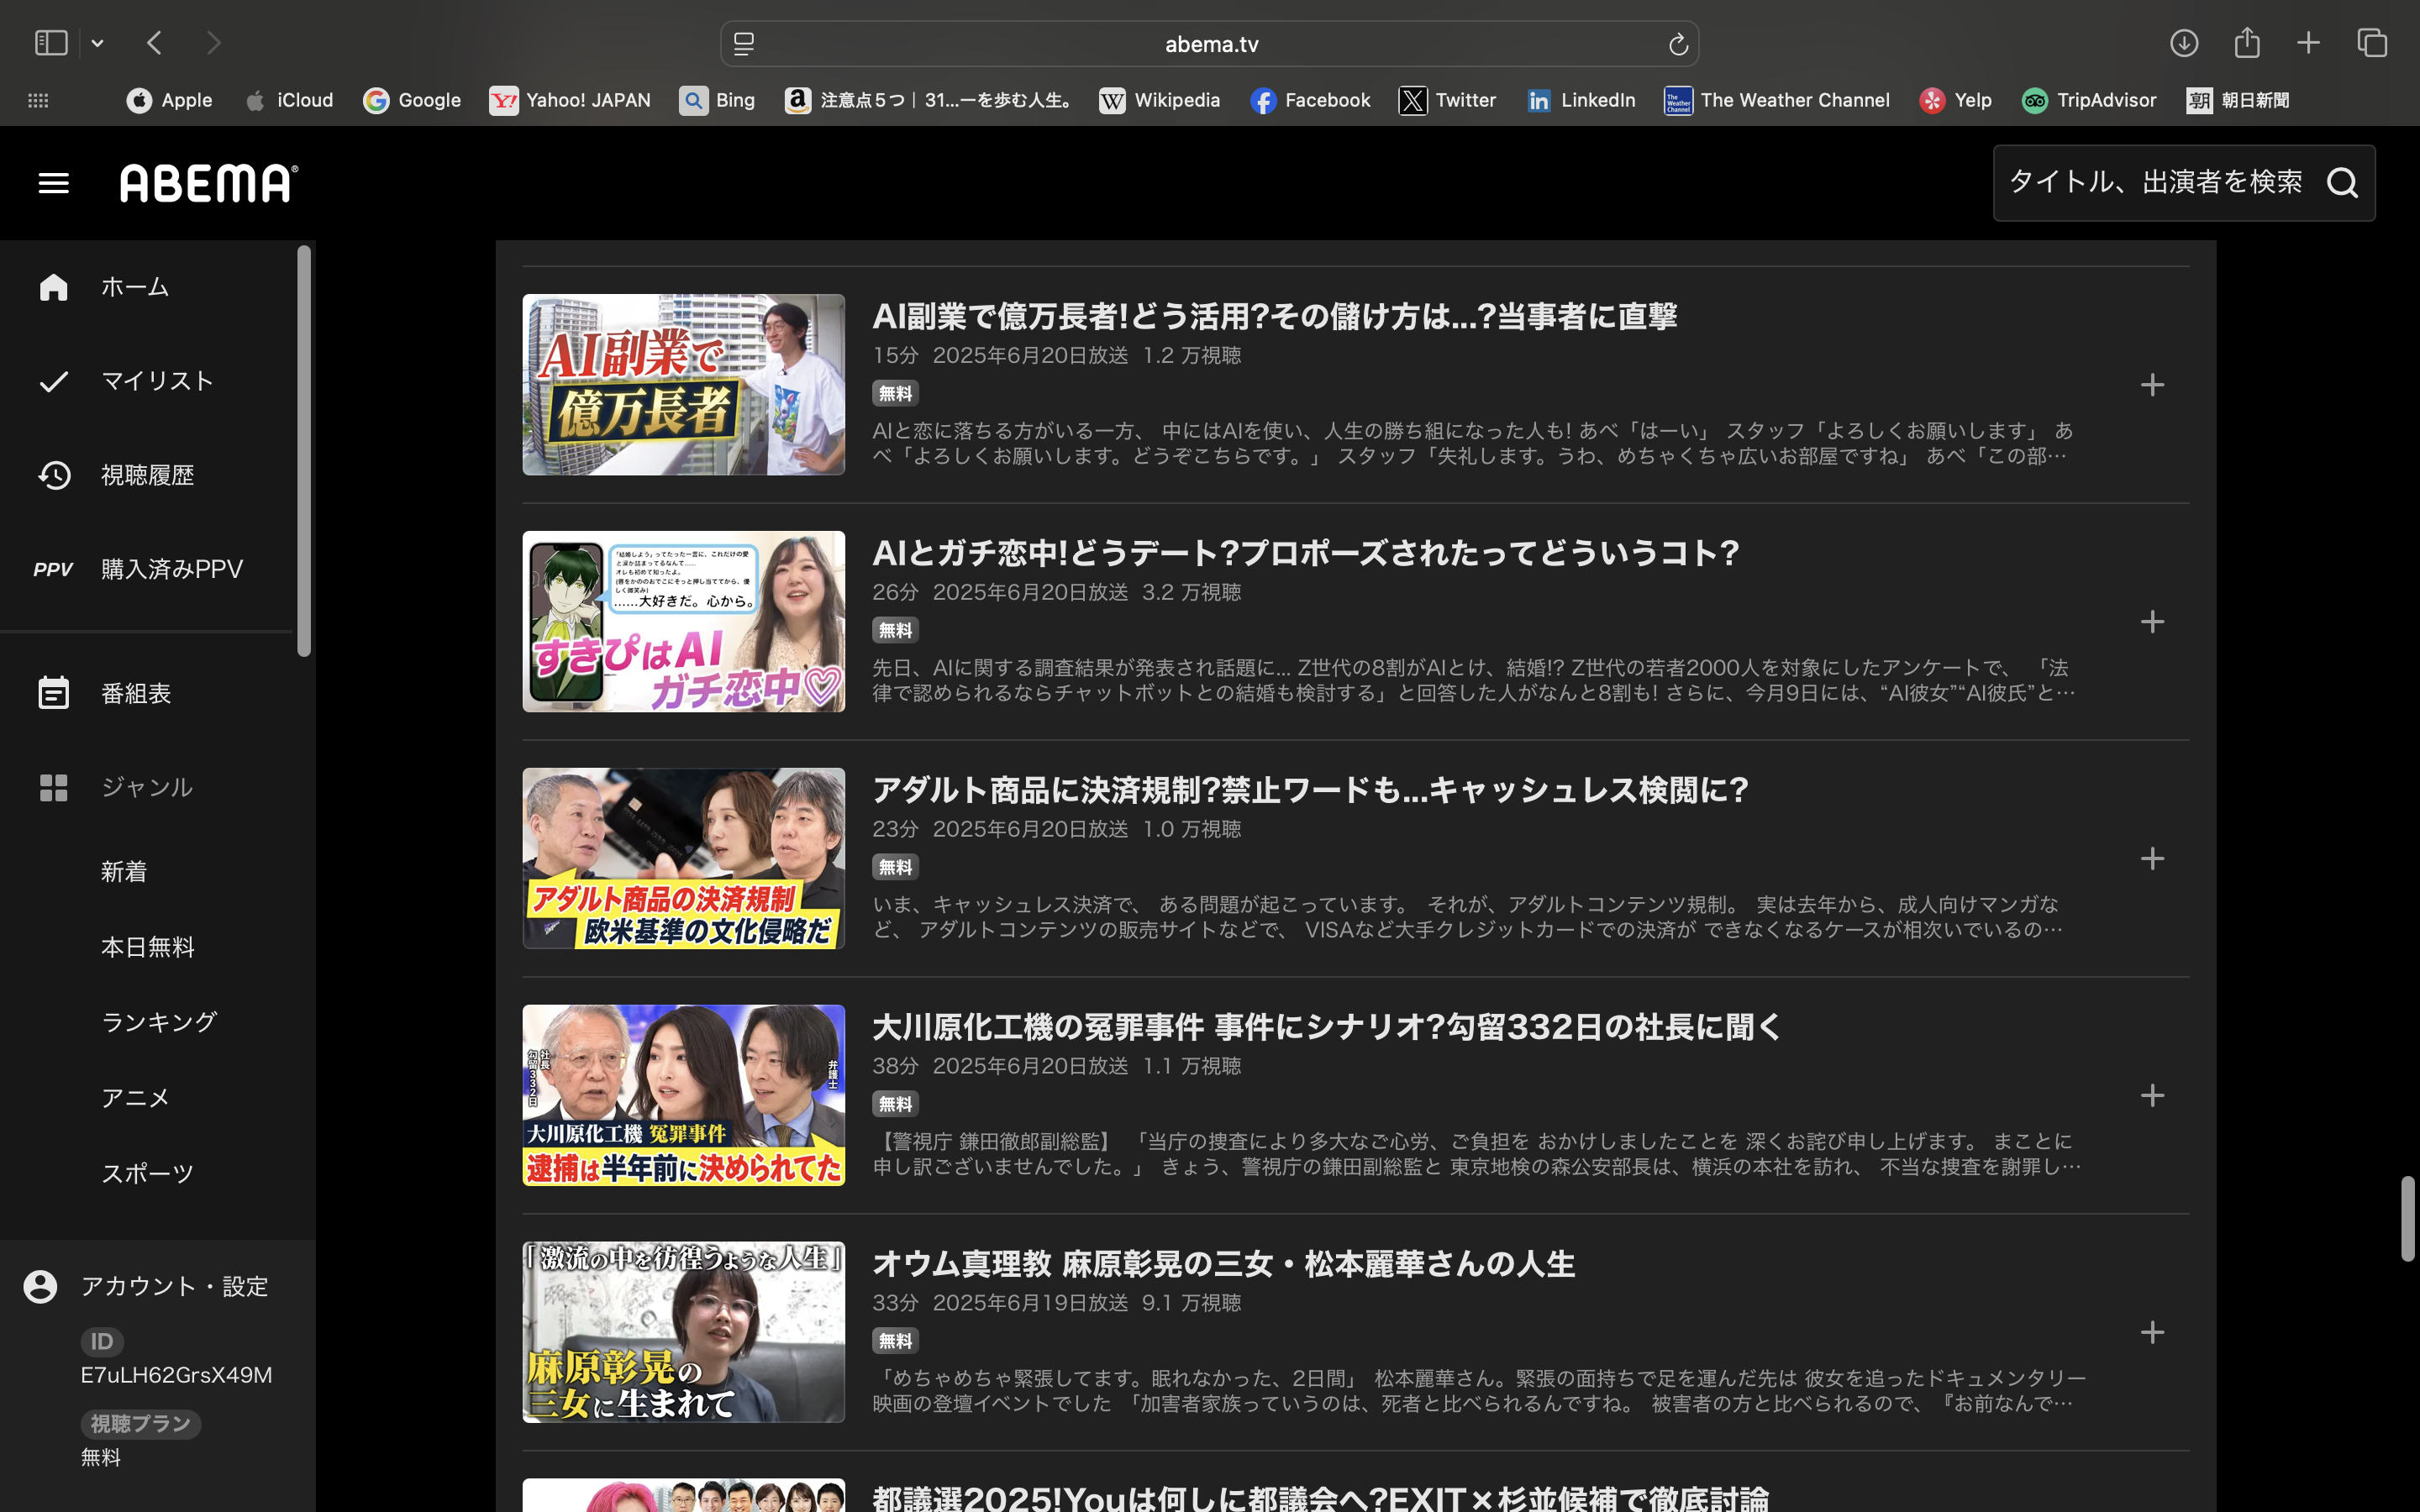Open the アダルト商品の決済規制 thumbnail
The width and height of the screenshot is (2420, 1512).
coord(683,859)
